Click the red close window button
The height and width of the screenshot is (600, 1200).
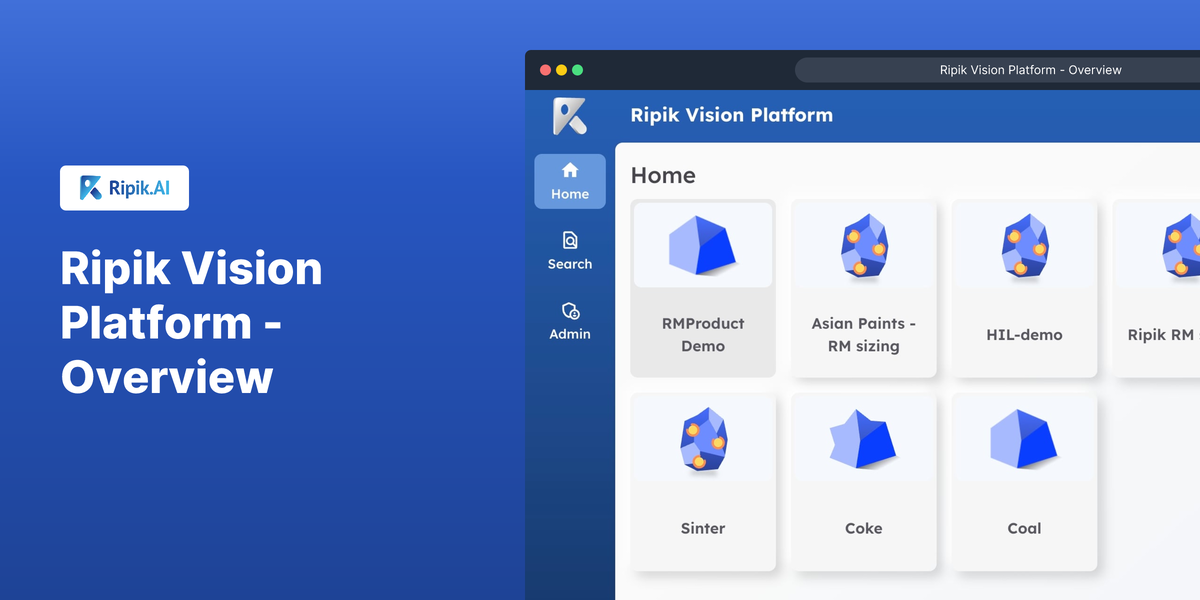545,70
